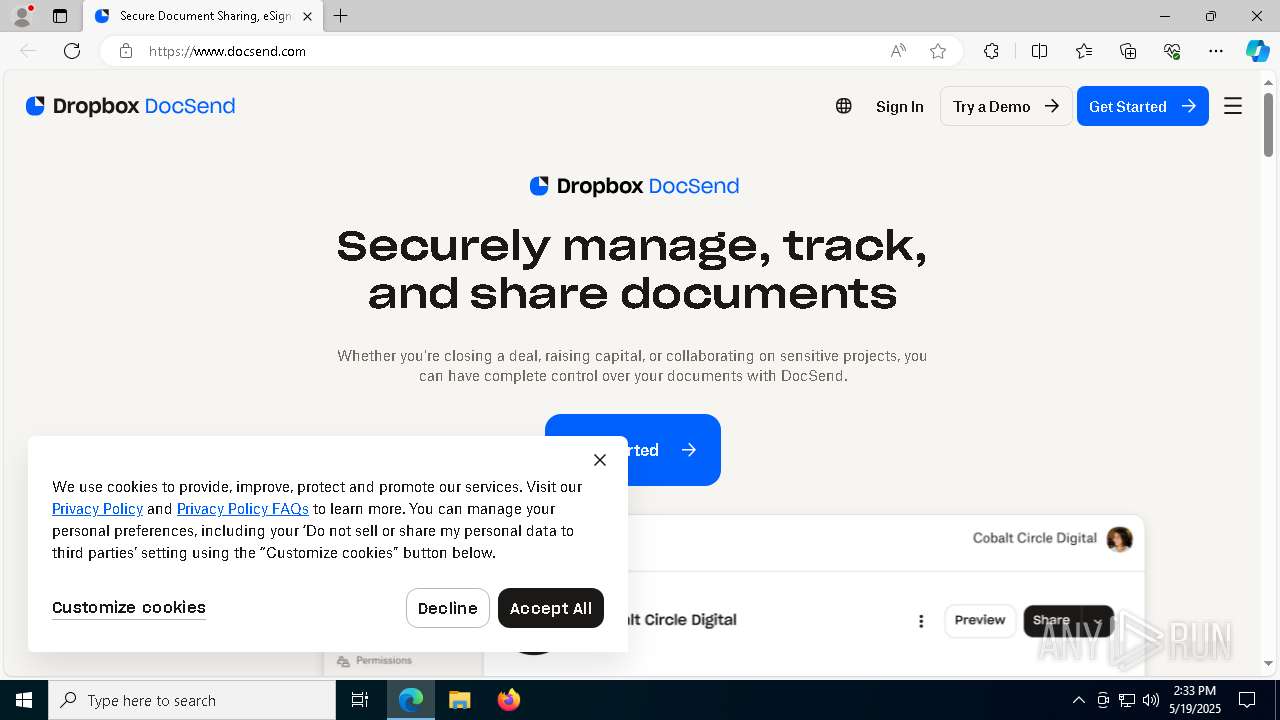Click the Cobalt Circle Digital header text
1280x720 pixels.
click(1034, 538)
